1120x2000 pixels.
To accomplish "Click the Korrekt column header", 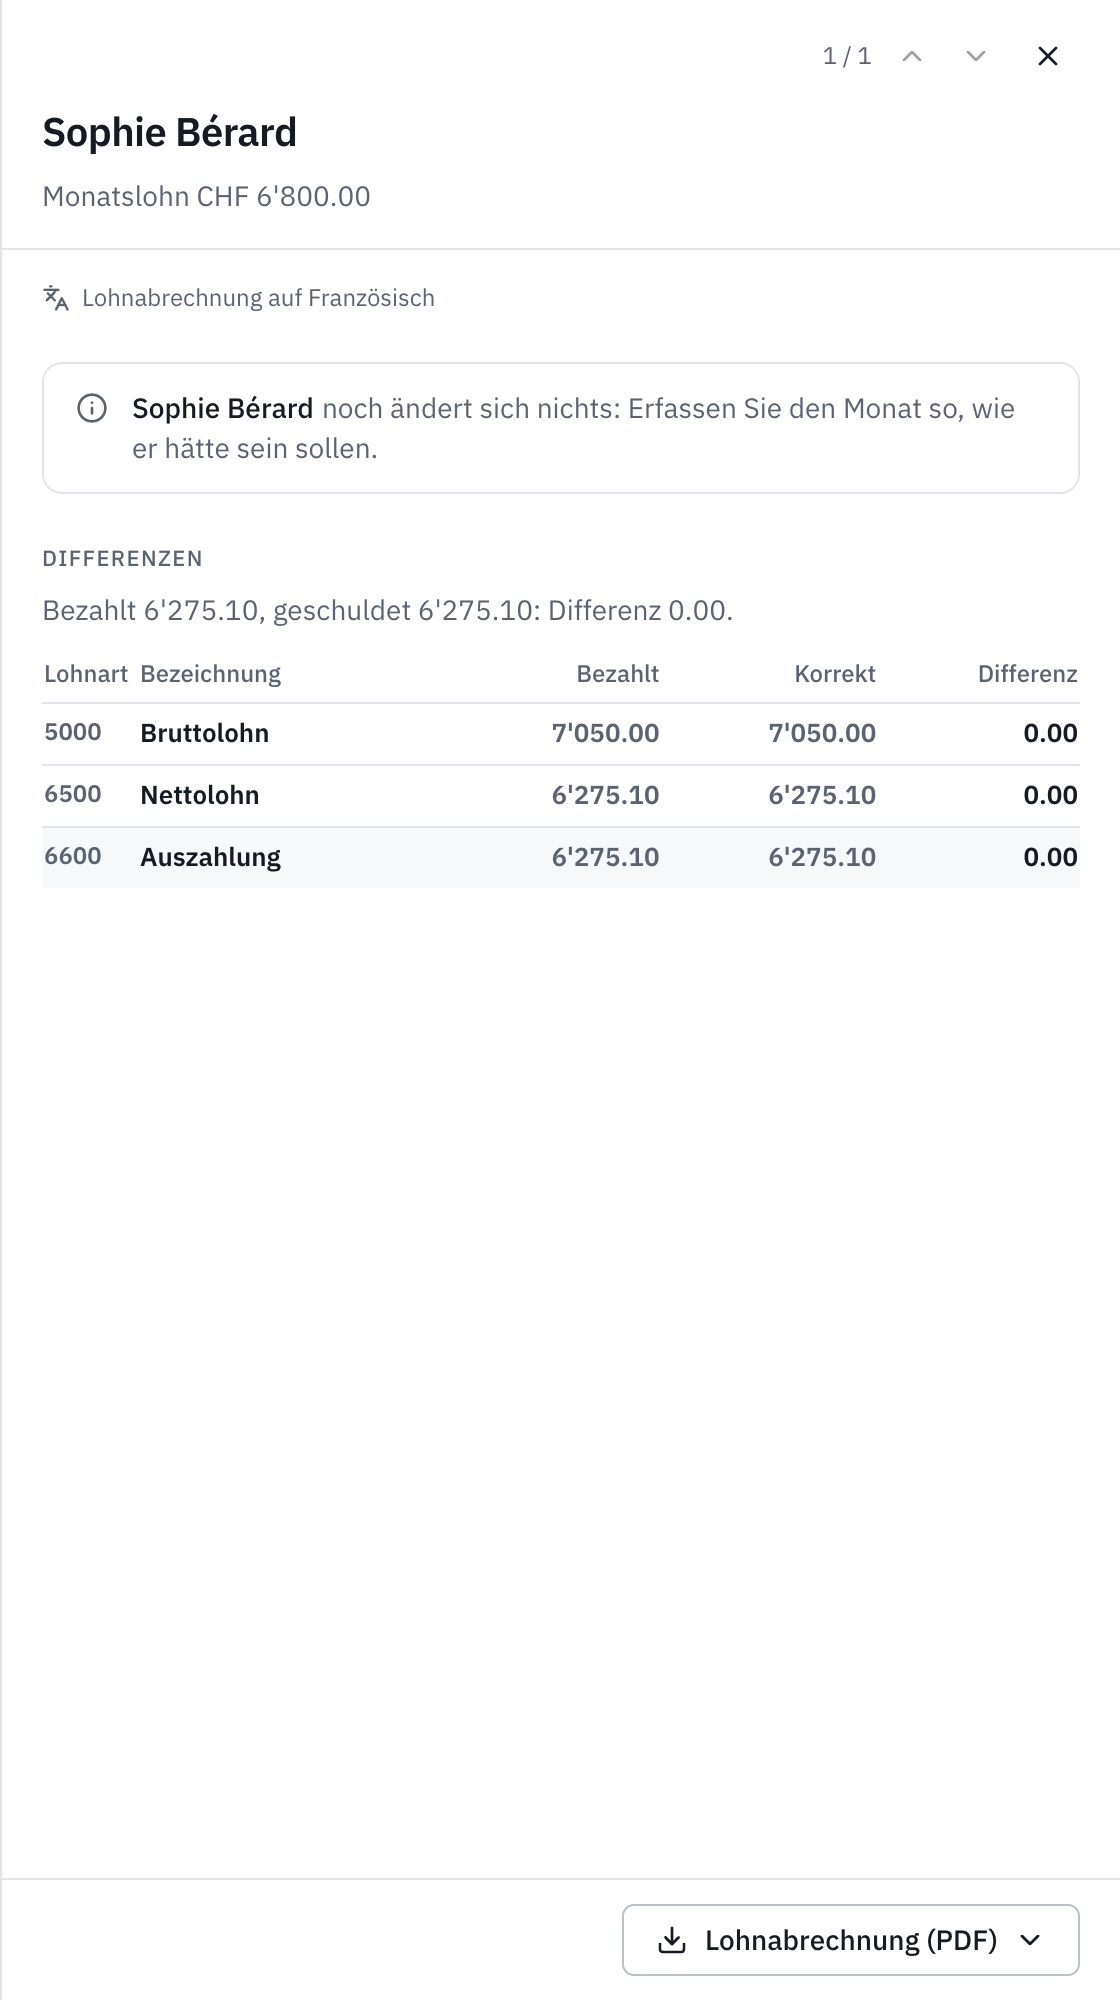I will (x=835, y=674).
